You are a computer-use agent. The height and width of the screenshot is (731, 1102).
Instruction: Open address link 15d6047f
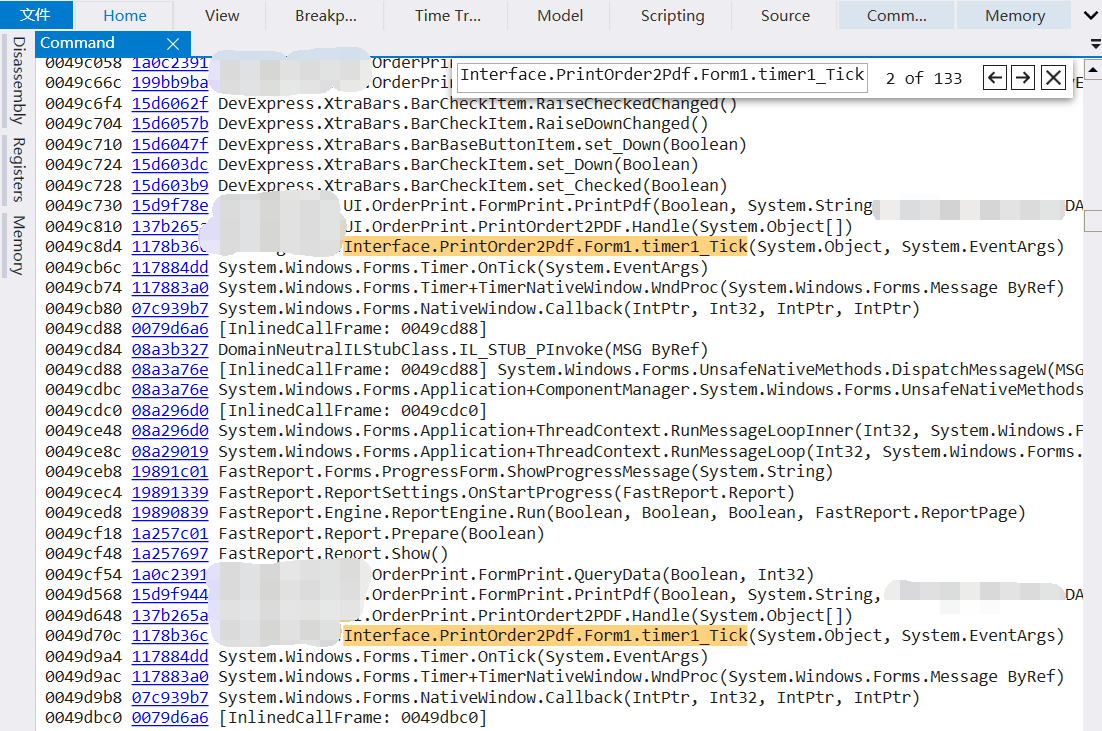[170, 145]
